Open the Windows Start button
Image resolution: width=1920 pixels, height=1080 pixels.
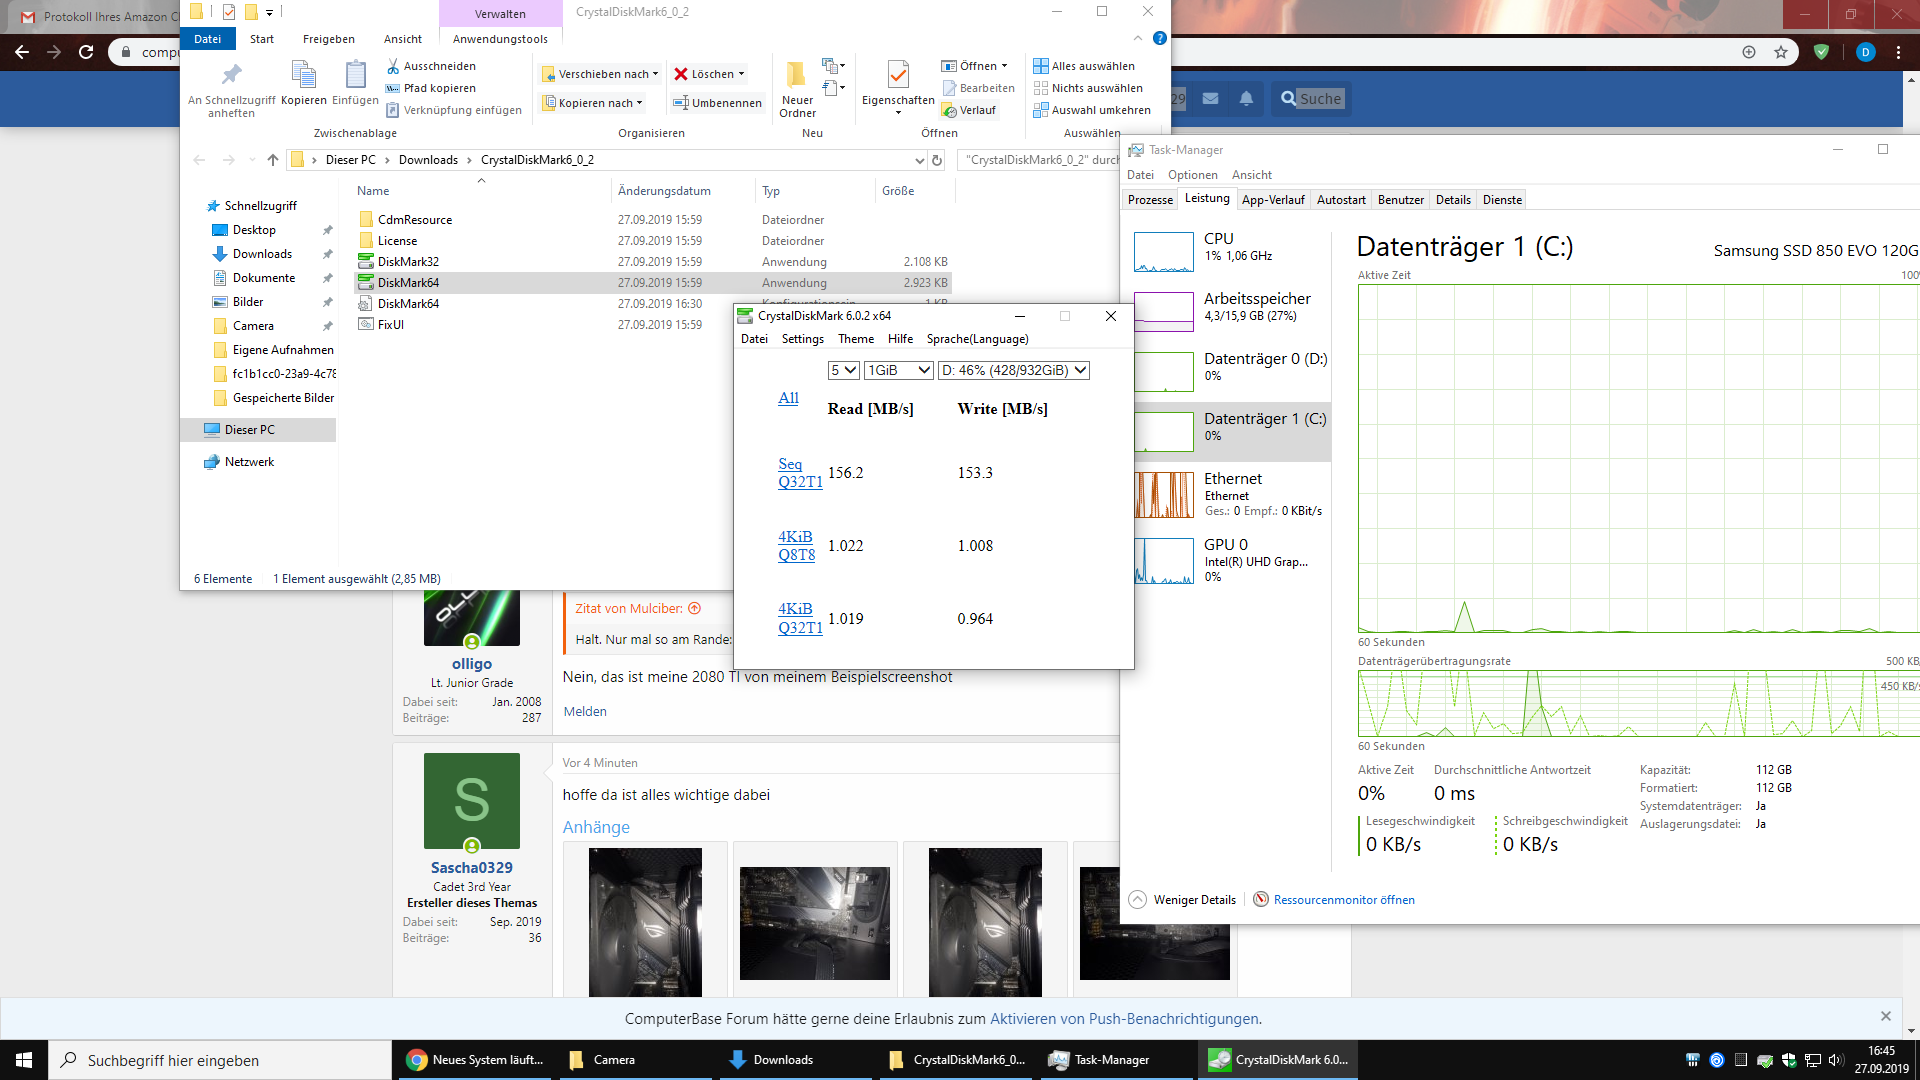pyautogui.click(x=24, y=1060)
